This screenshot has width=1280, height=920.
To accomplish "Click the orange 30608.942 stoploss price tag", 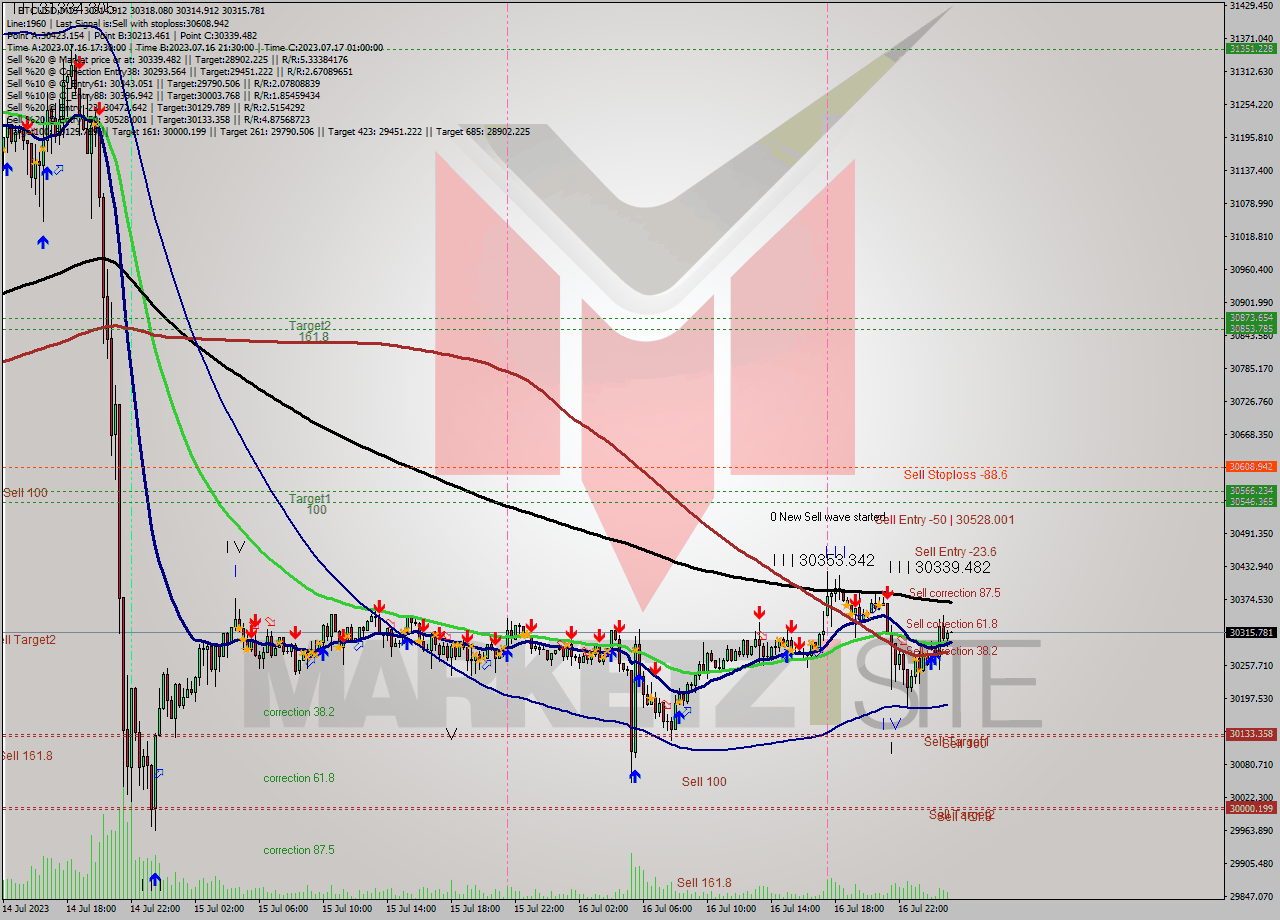I will pos(1251,466).
